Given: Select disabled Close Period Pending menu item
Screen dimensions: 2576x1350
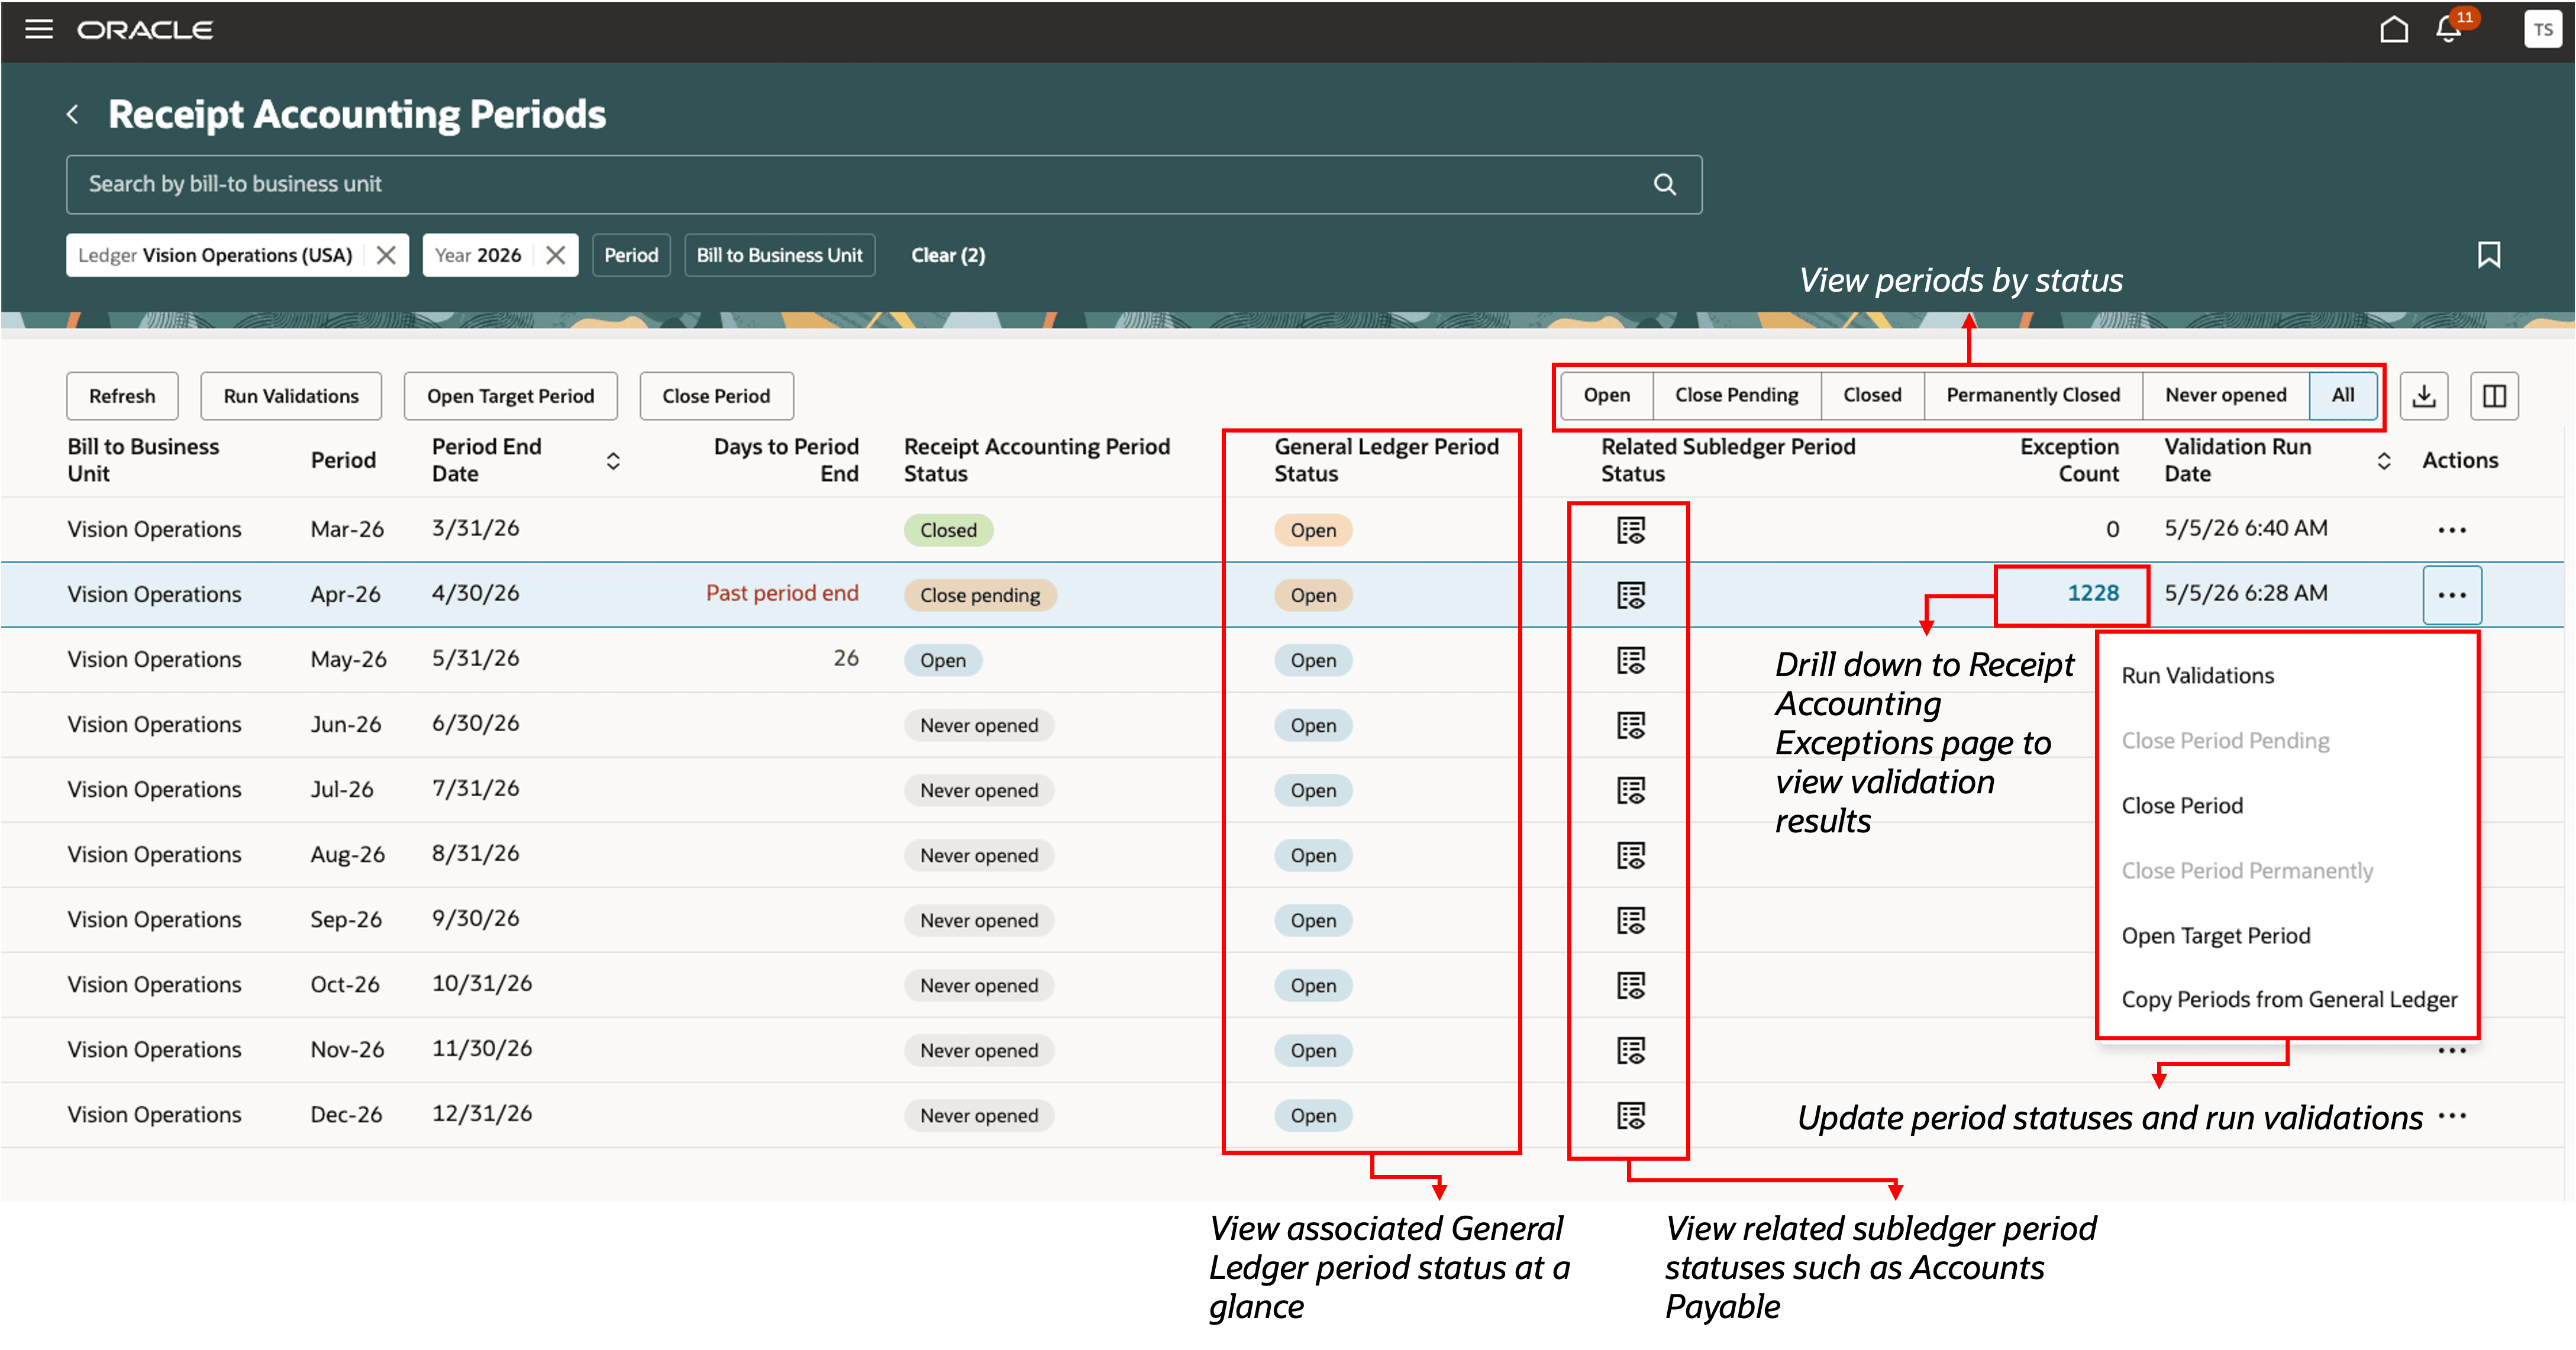Looking at the screenshot, I should click(x=2225, y=741).
